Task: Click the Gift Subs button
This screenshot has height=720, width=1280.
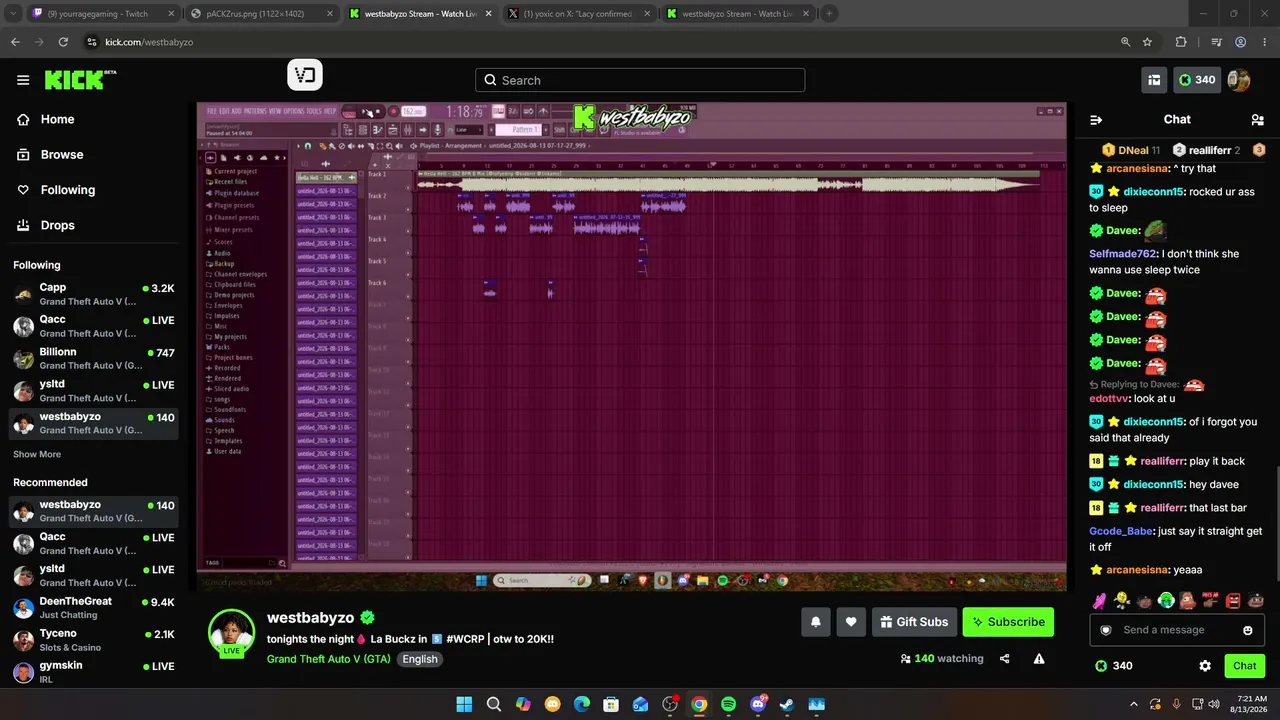Action: click(x=914, y=622)
